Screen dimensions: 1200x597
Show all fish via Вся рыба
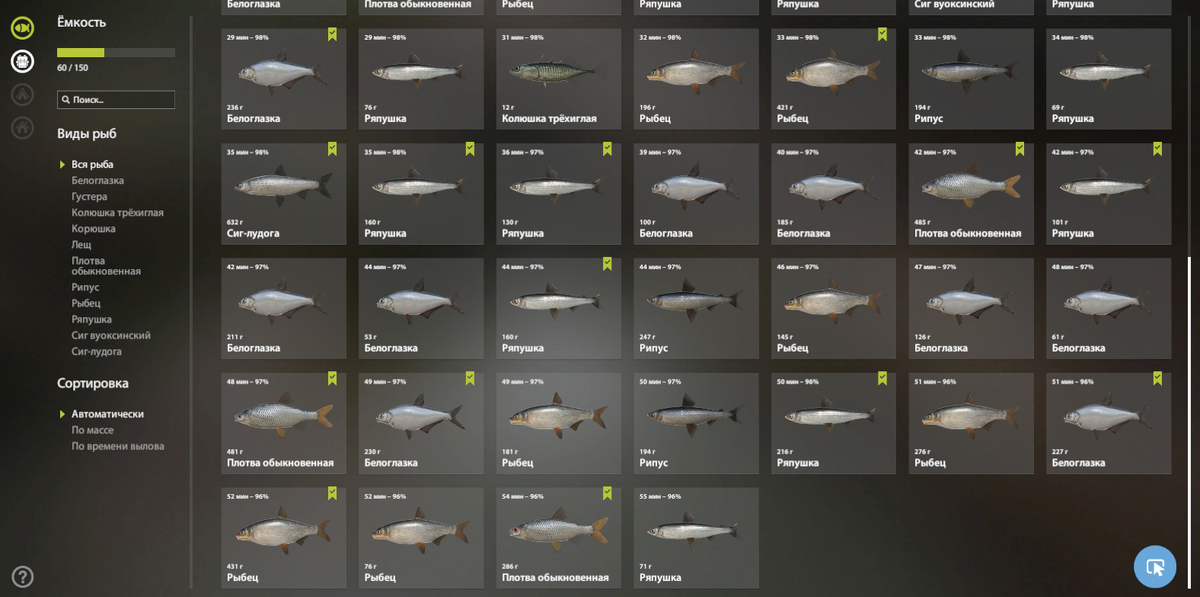point(92,165)
